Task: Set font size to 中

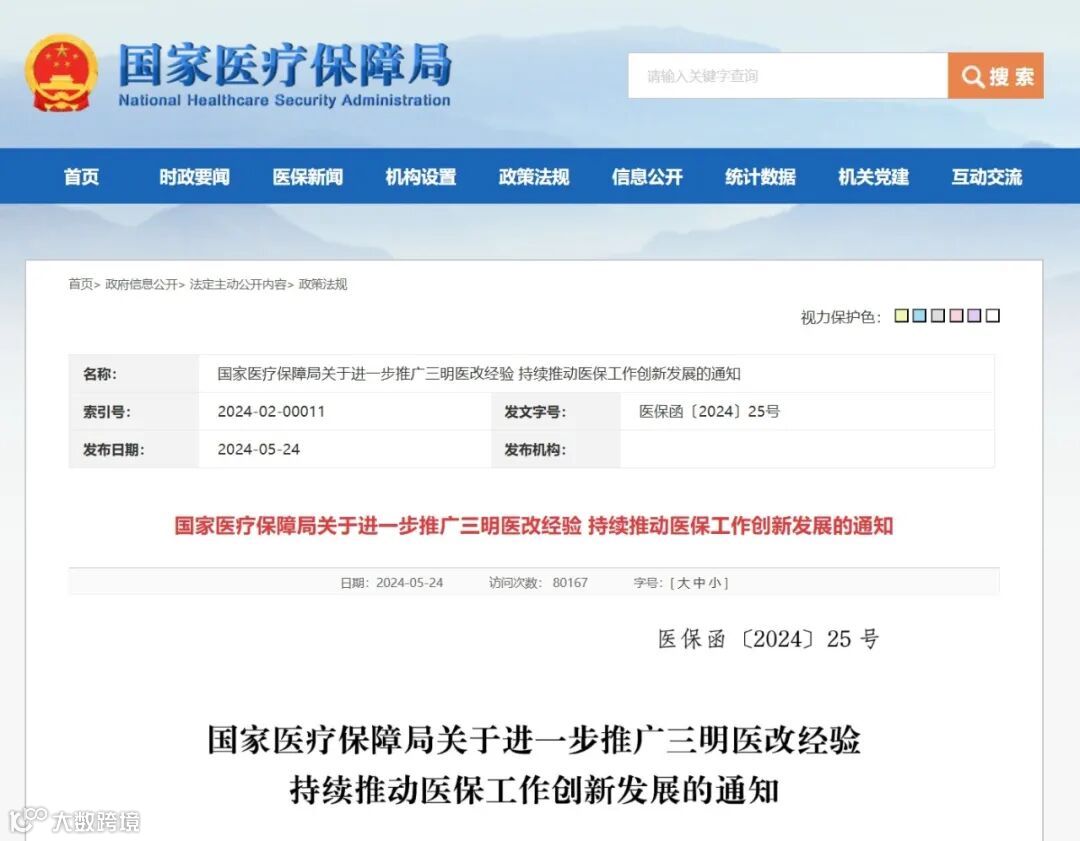Action: pos(699,583)
